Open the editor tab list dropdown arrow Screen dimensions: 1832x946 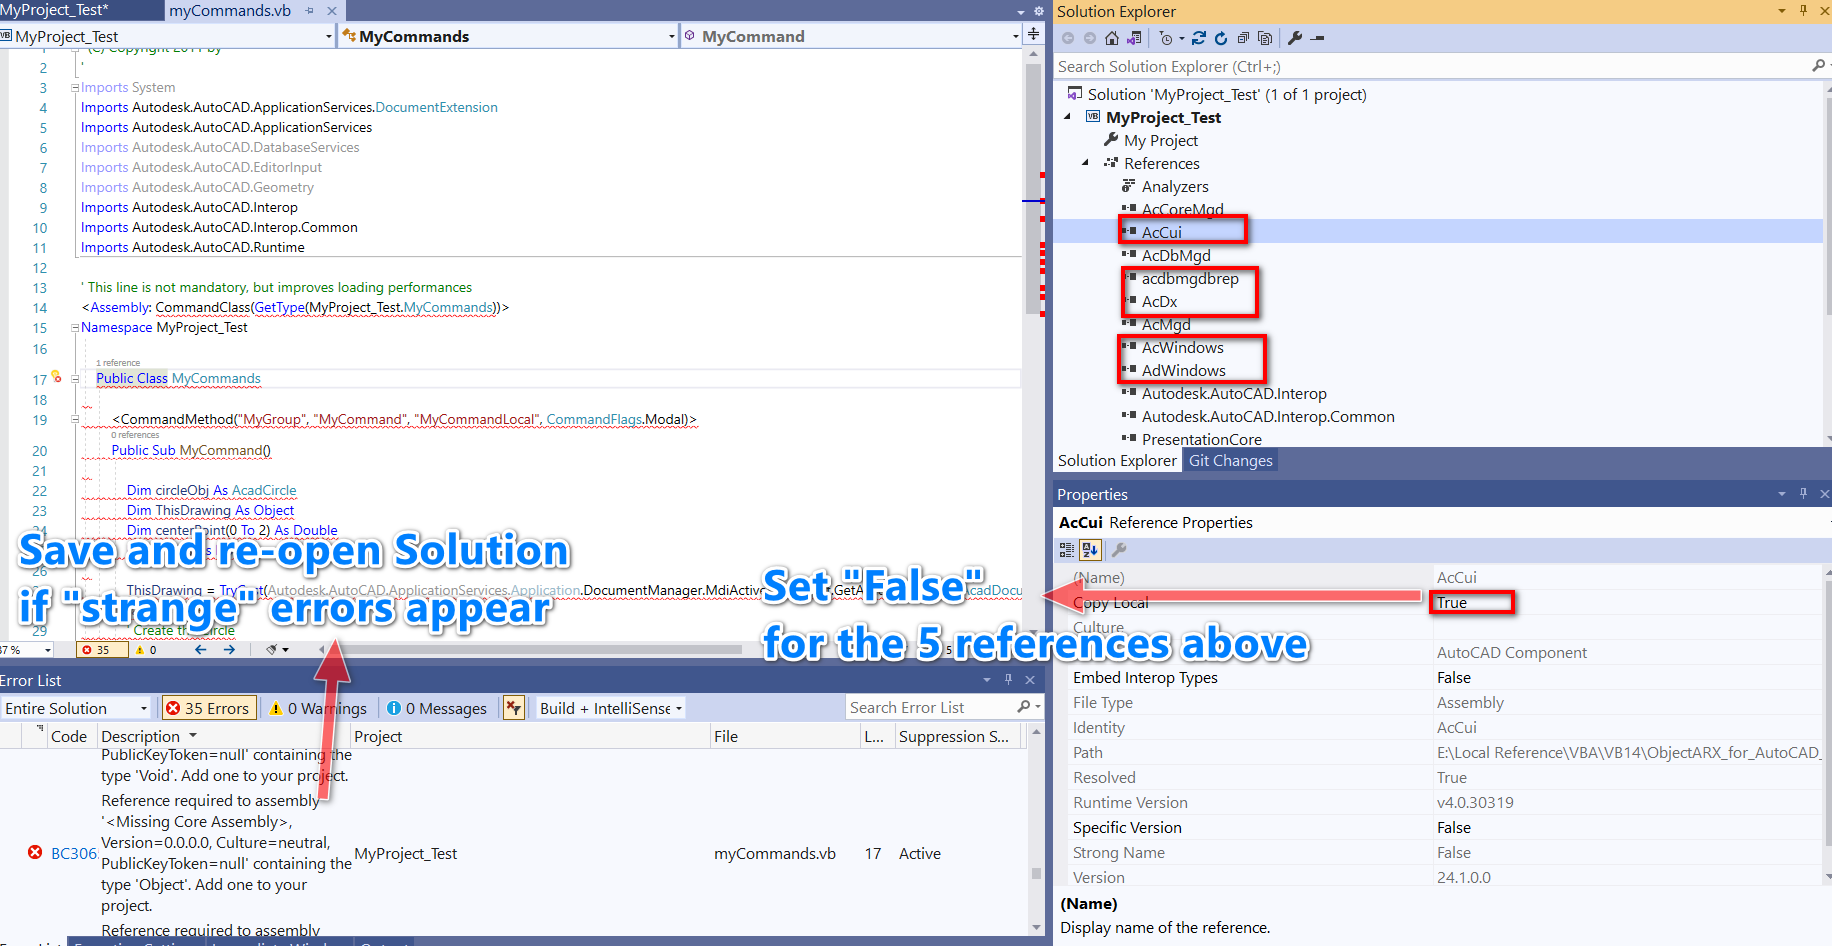tap(1020, 12)
